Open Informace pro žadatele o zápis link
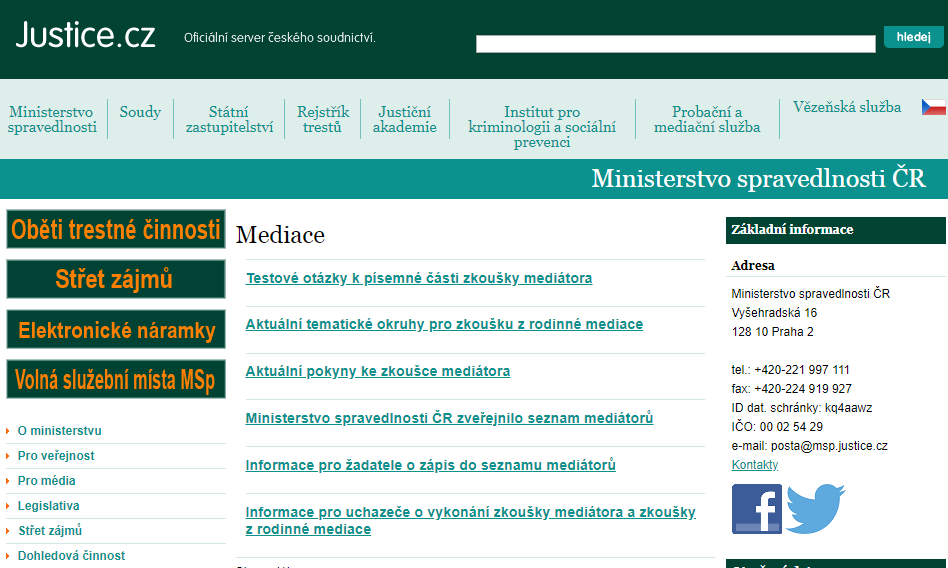 [430, 465]
